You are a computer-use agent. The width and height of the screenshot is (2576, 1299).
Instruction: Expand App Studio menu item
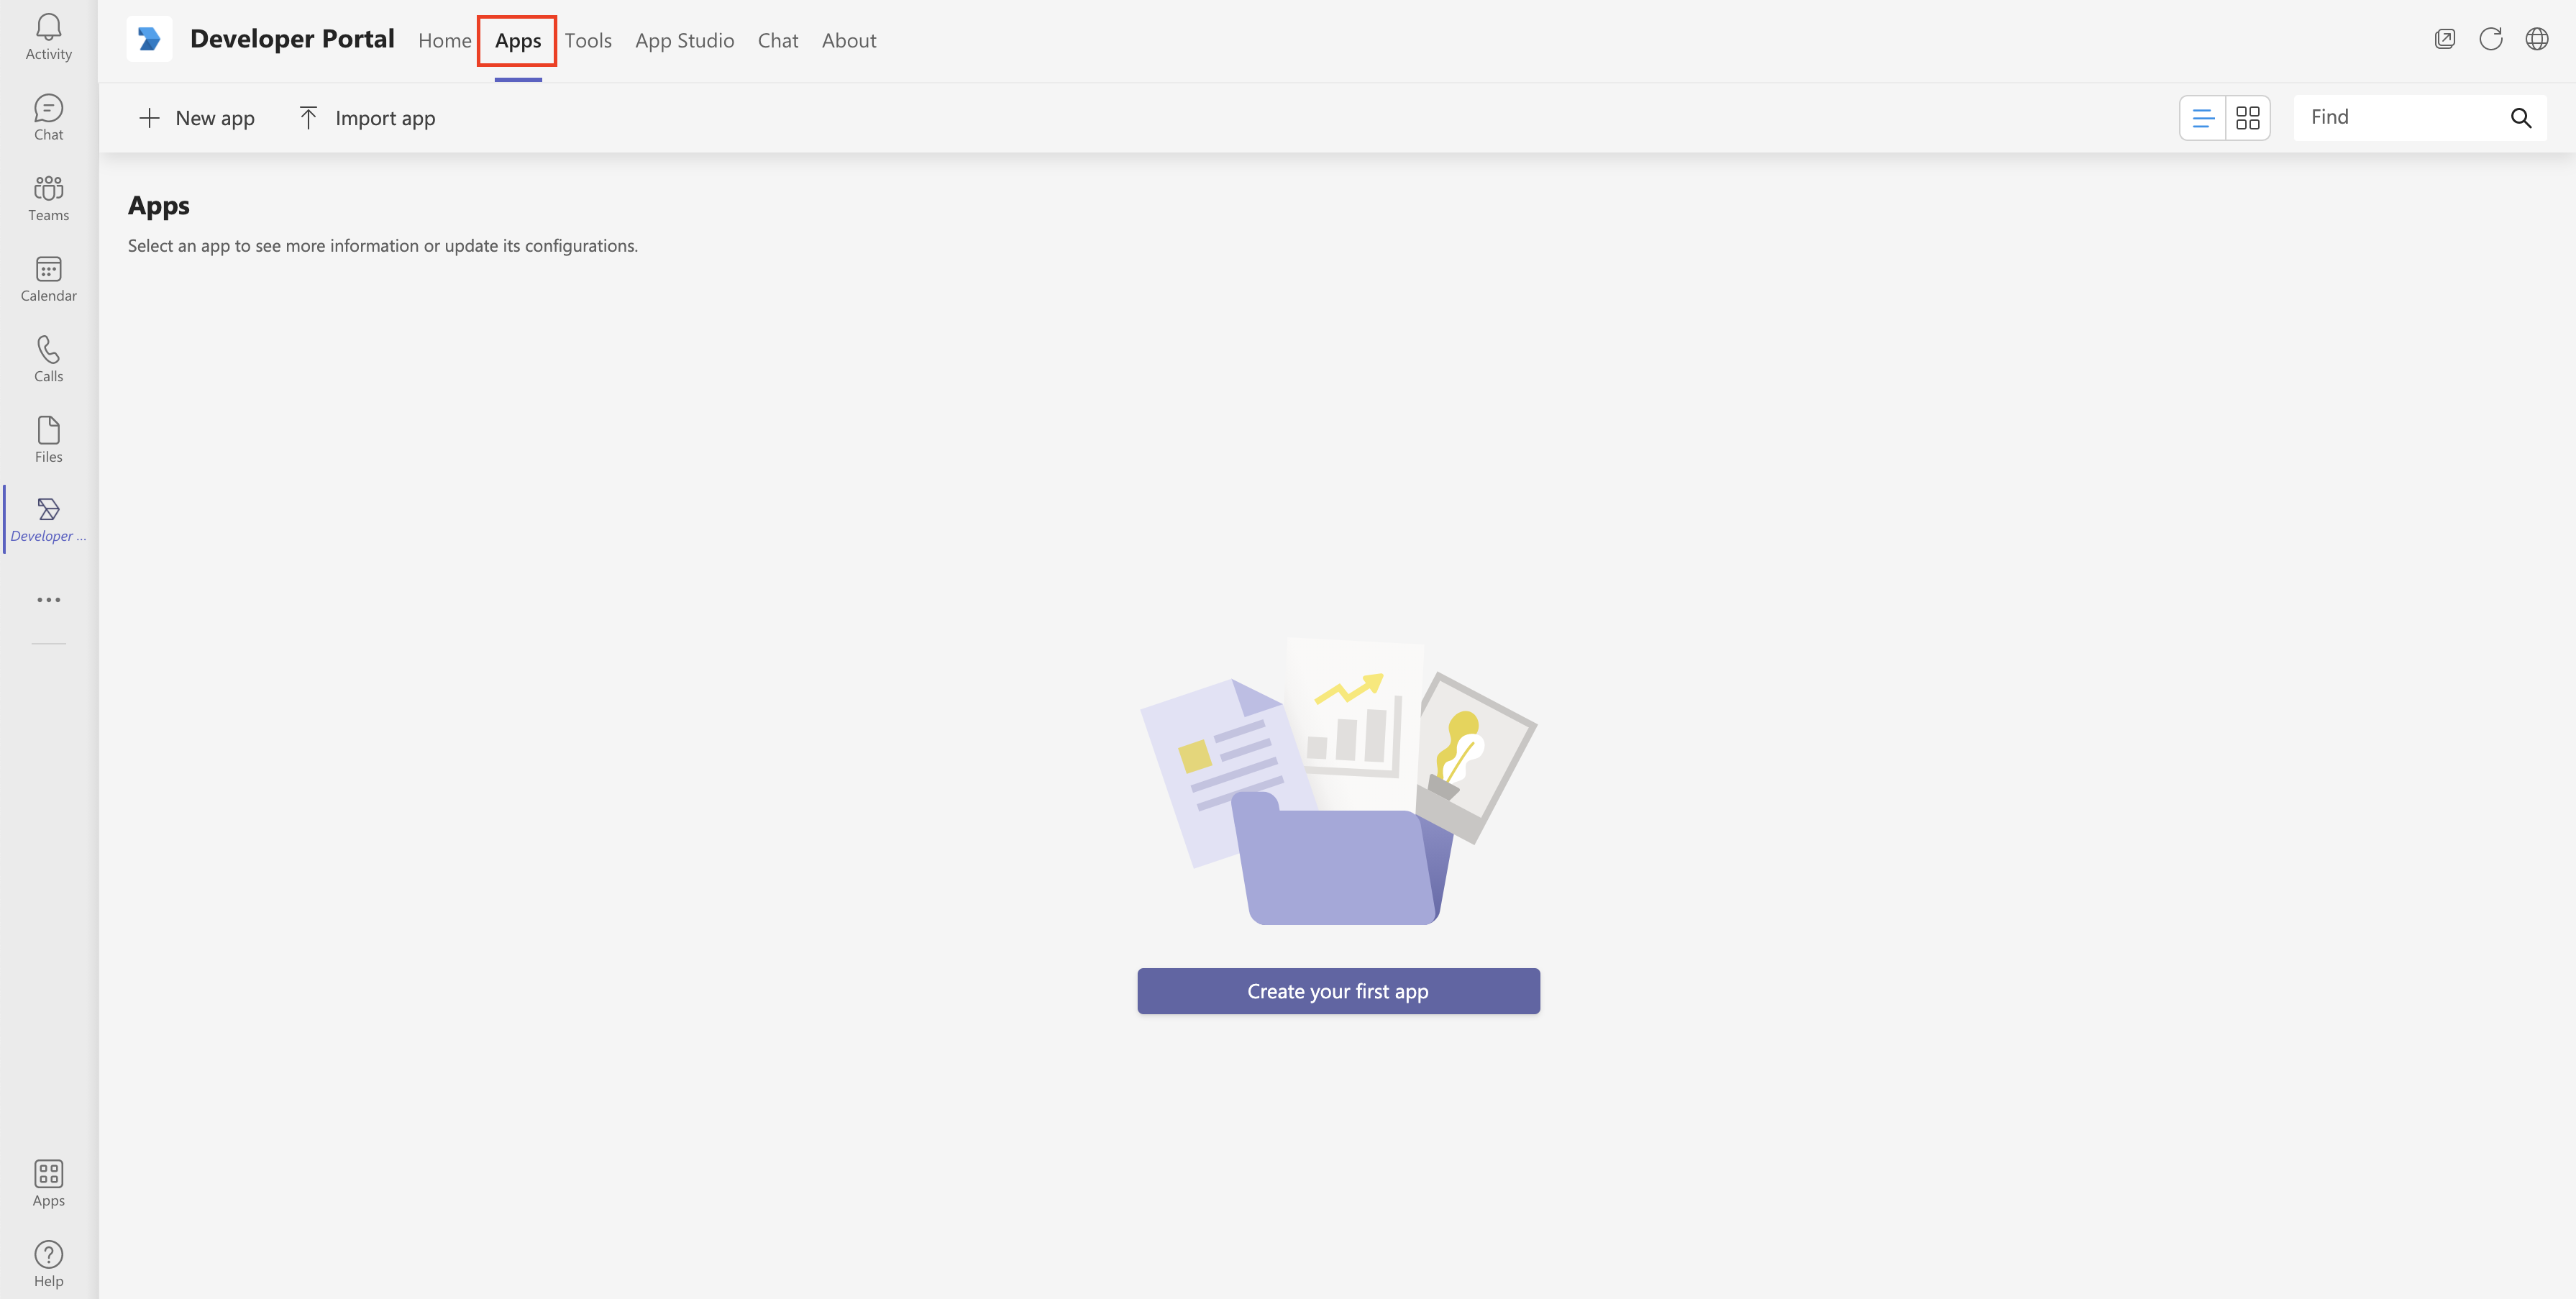pyautogui.click(x=684, y=38)
